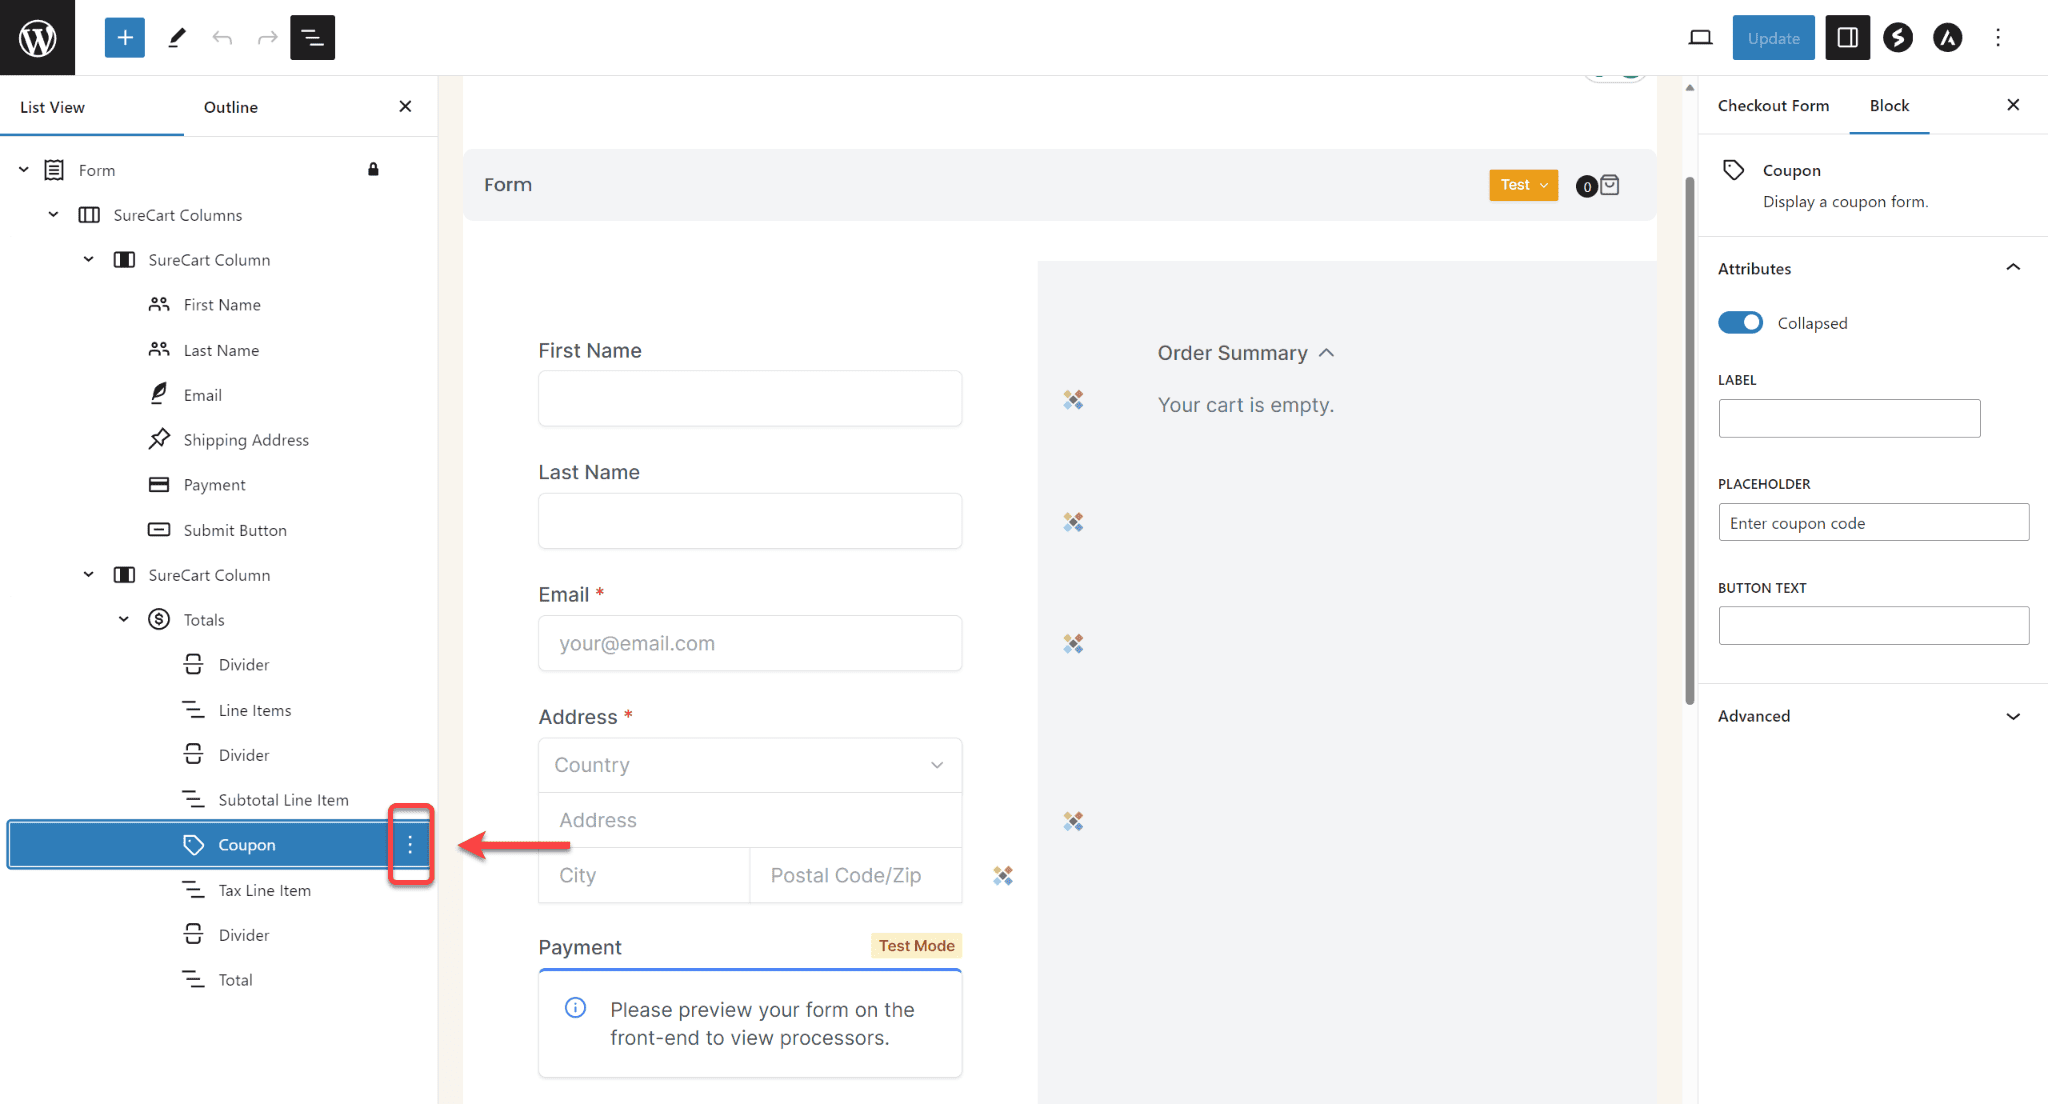Select Tax Line Item in List View

tap(264, 890)
